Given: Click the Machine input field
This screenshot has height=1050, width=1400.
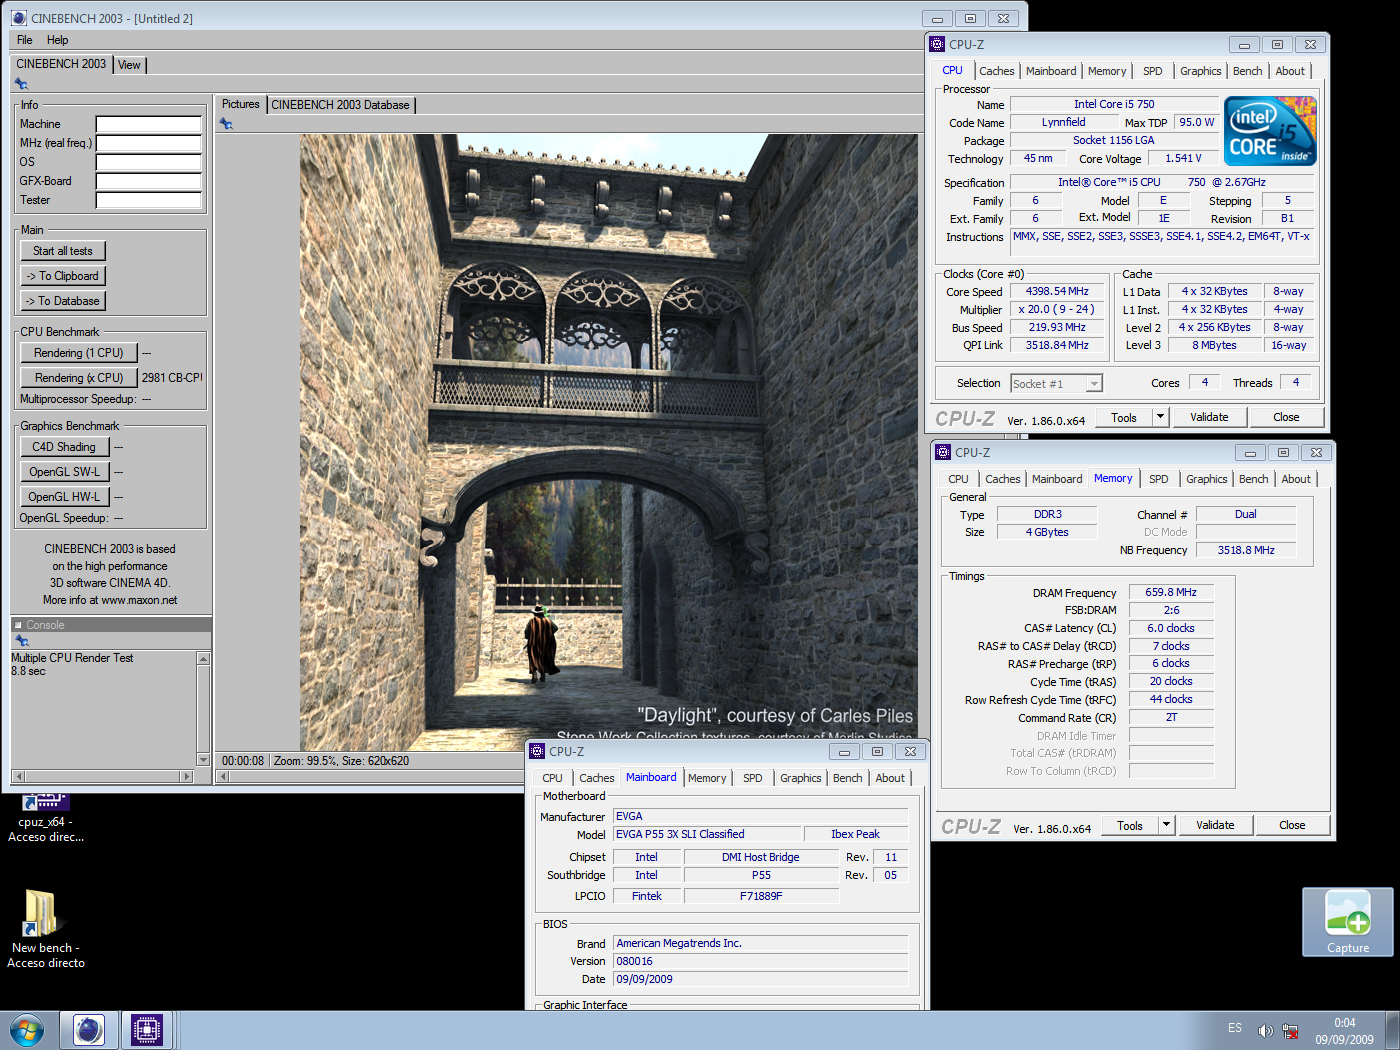Looking at the screenshot, I should coord(149,124).
